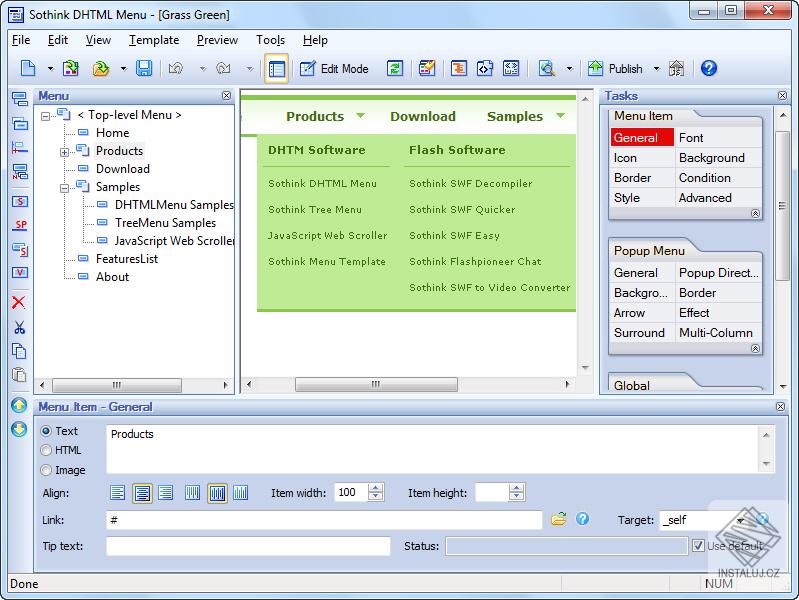Image resolution: width=799 pixels, height=600 pixels.
Task: Open the Target dropdown showing _self
Action: point(740,520)
